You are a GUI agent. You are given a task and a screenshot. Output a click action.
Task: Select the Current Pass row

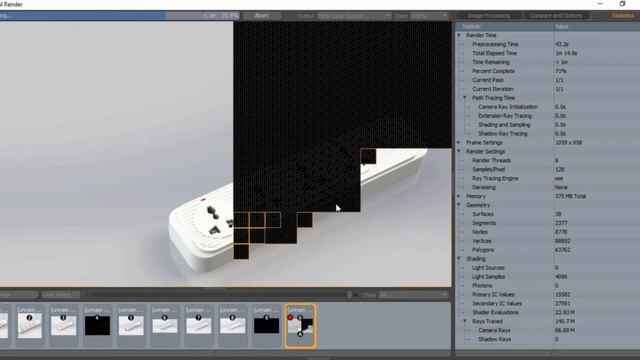(548, 80)
